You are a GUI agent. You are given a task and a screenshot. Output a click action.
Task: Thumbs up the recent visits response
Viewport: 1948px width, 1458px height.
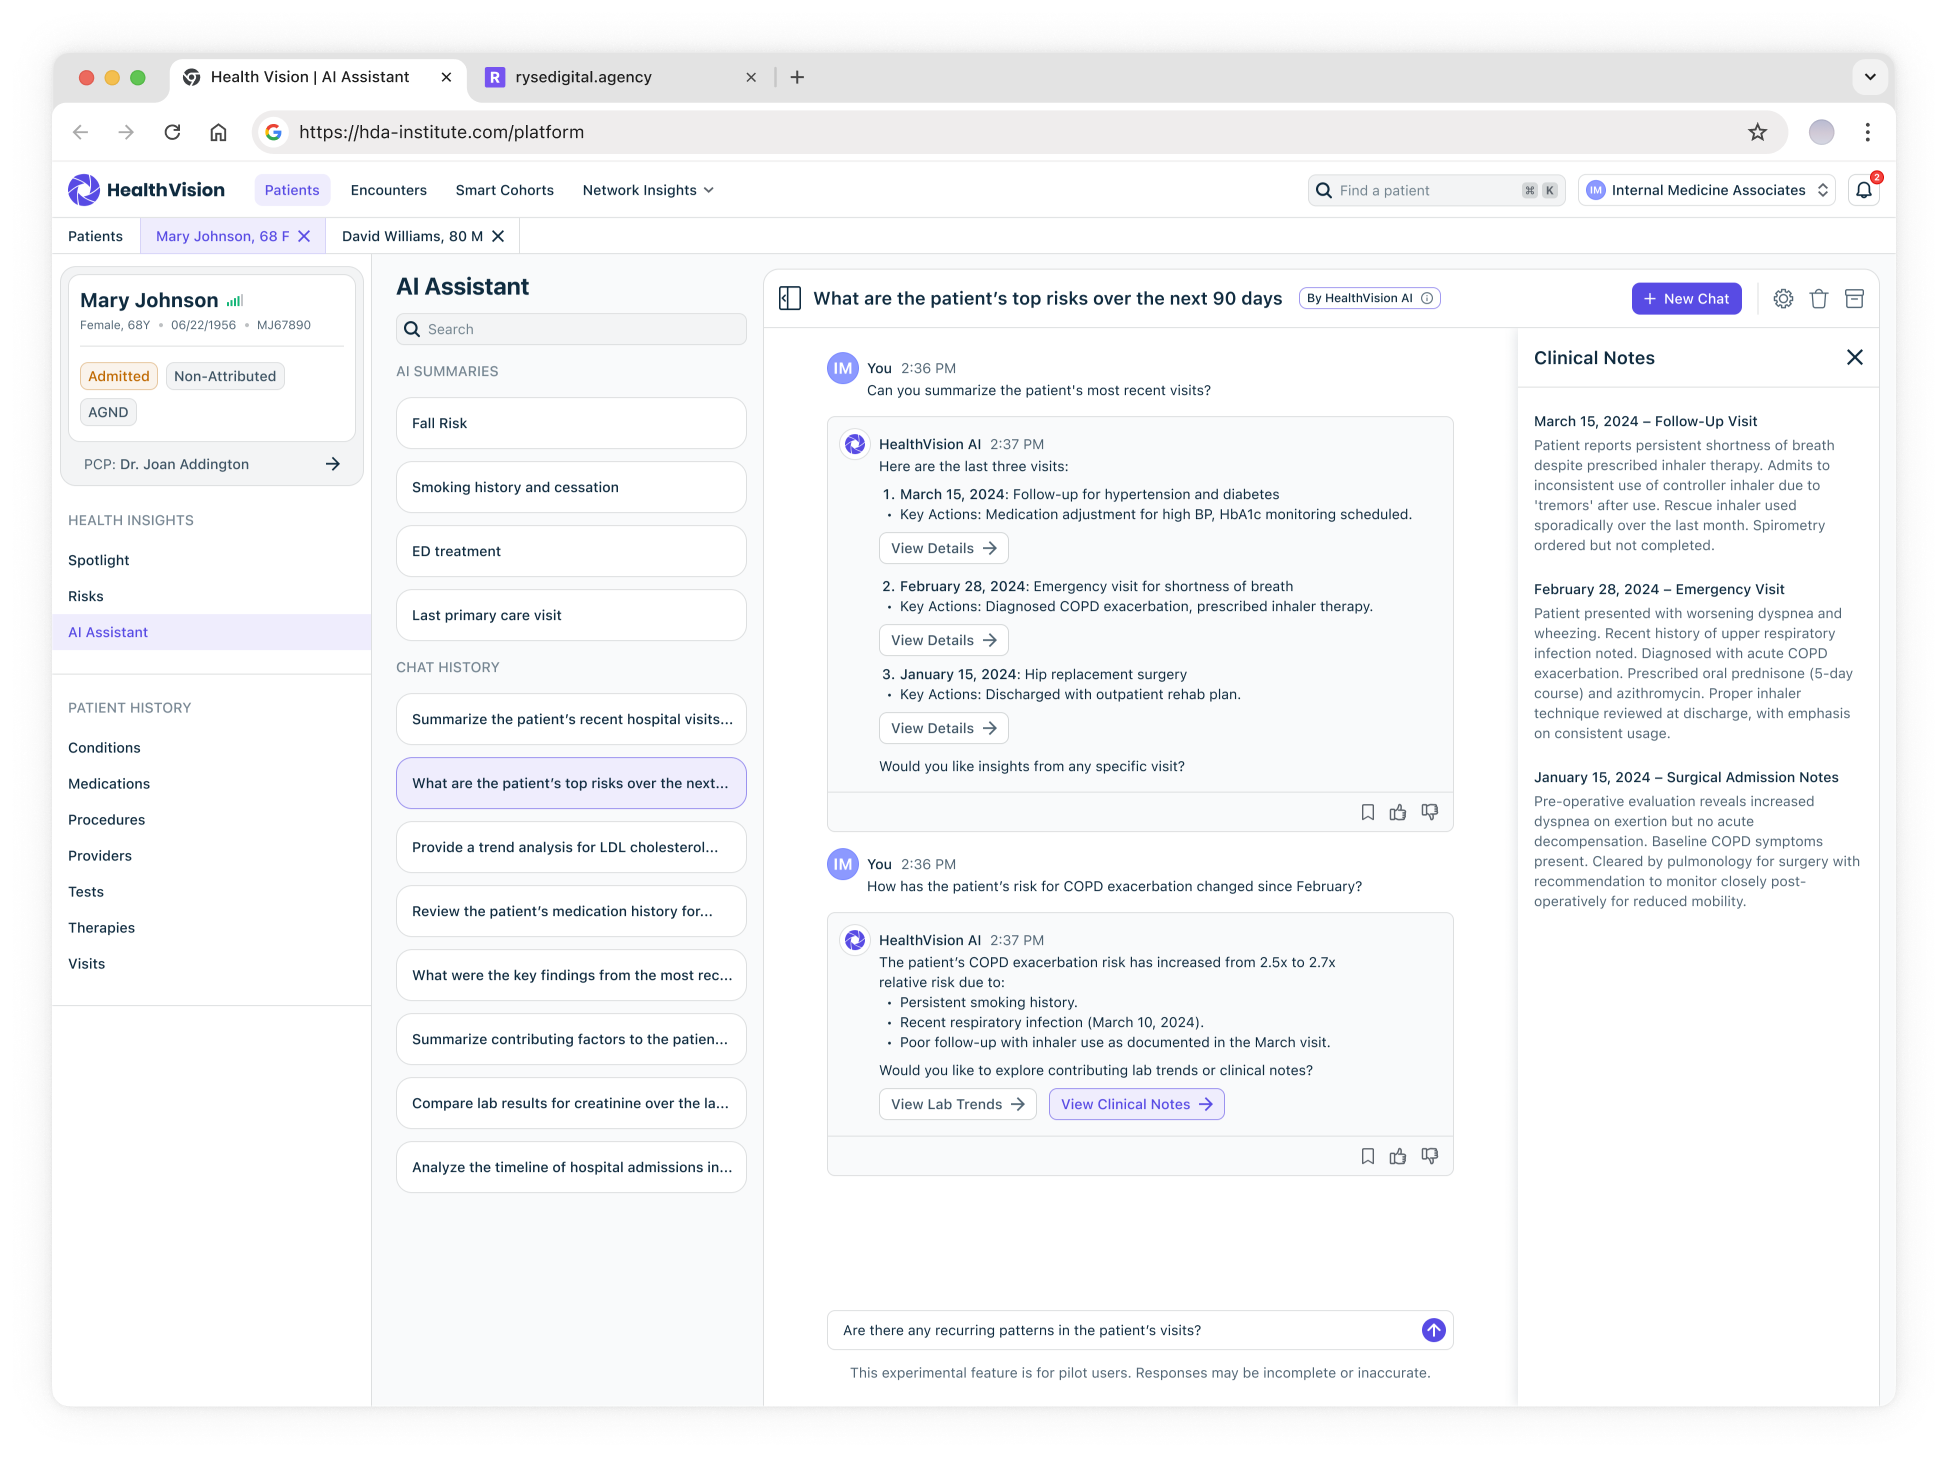[x=1398, y=812]
